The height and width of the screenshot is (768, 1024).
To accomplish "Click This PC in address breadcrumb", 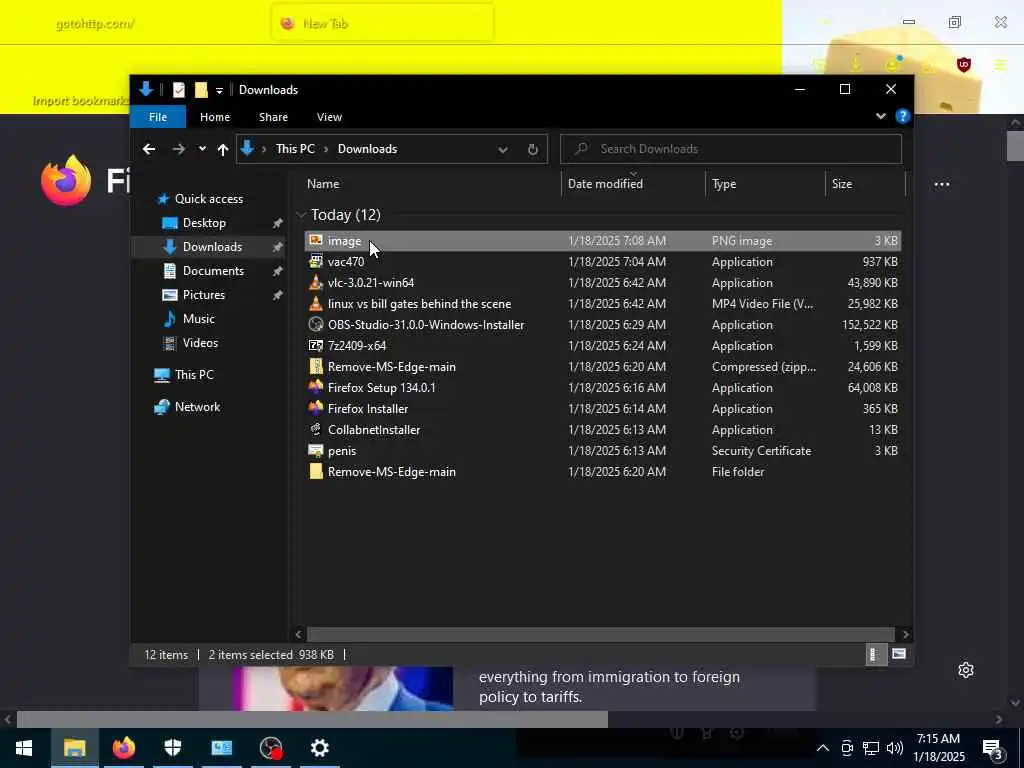I will [x=295, y=149].
